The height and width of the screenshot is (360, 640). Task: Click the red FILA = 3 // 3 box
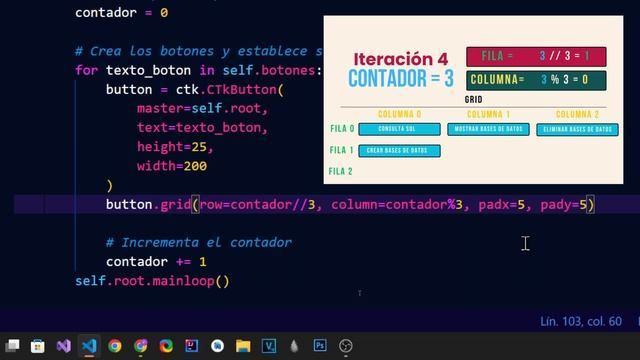tap(536, 56)
